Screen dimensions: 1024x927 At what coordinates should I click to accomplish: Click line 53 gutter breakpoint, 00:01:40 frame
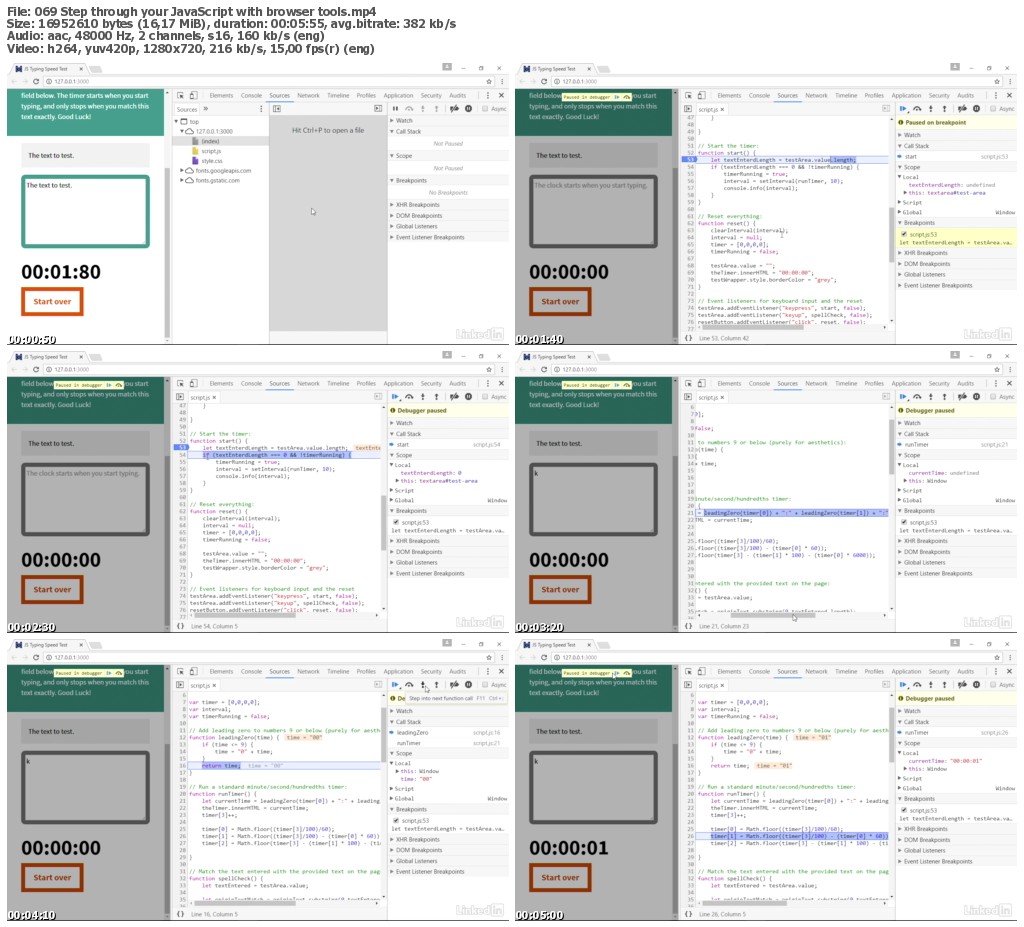689,159
